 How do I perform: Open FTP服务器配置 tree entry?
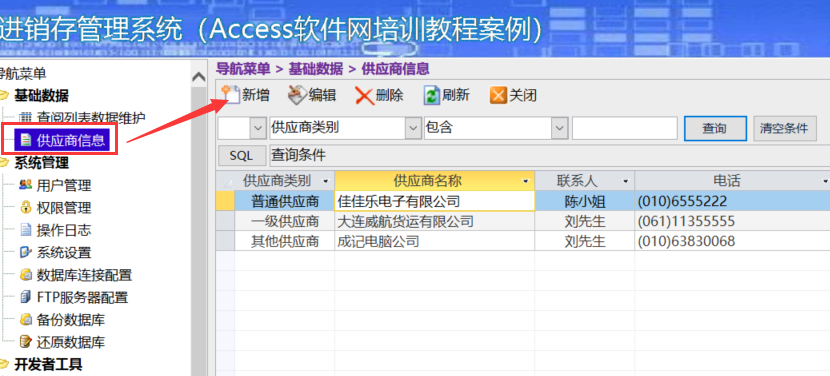point(82,297)
